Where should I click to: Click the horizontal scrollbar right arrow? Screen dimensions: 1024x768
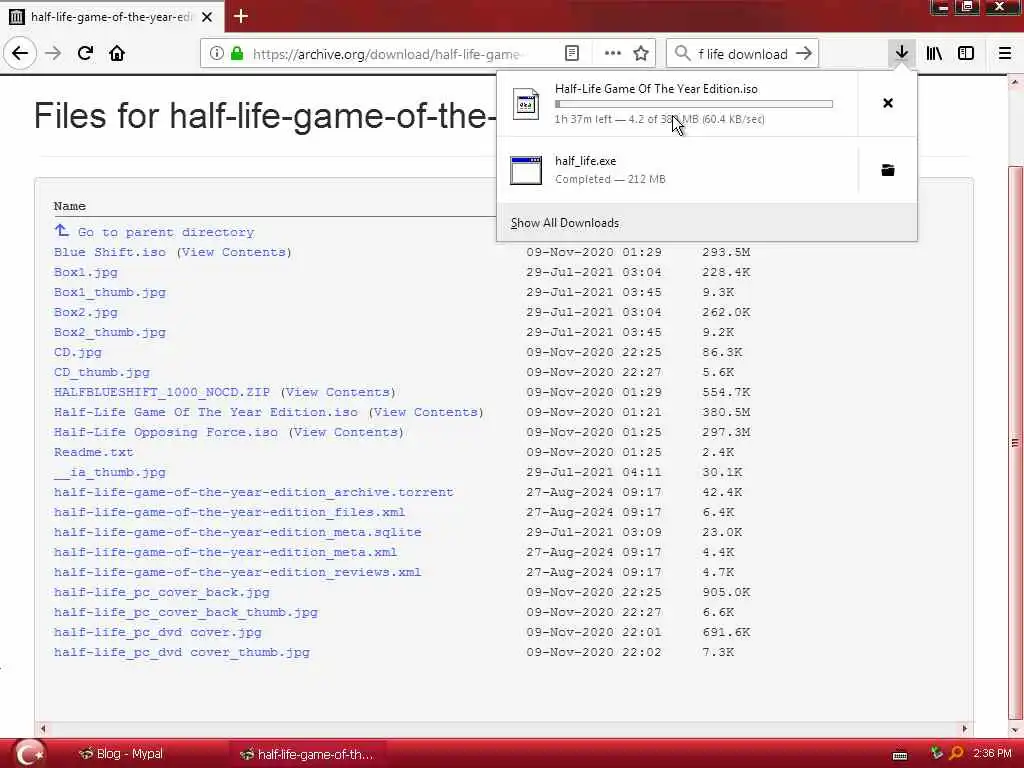[x=965, y=728]
